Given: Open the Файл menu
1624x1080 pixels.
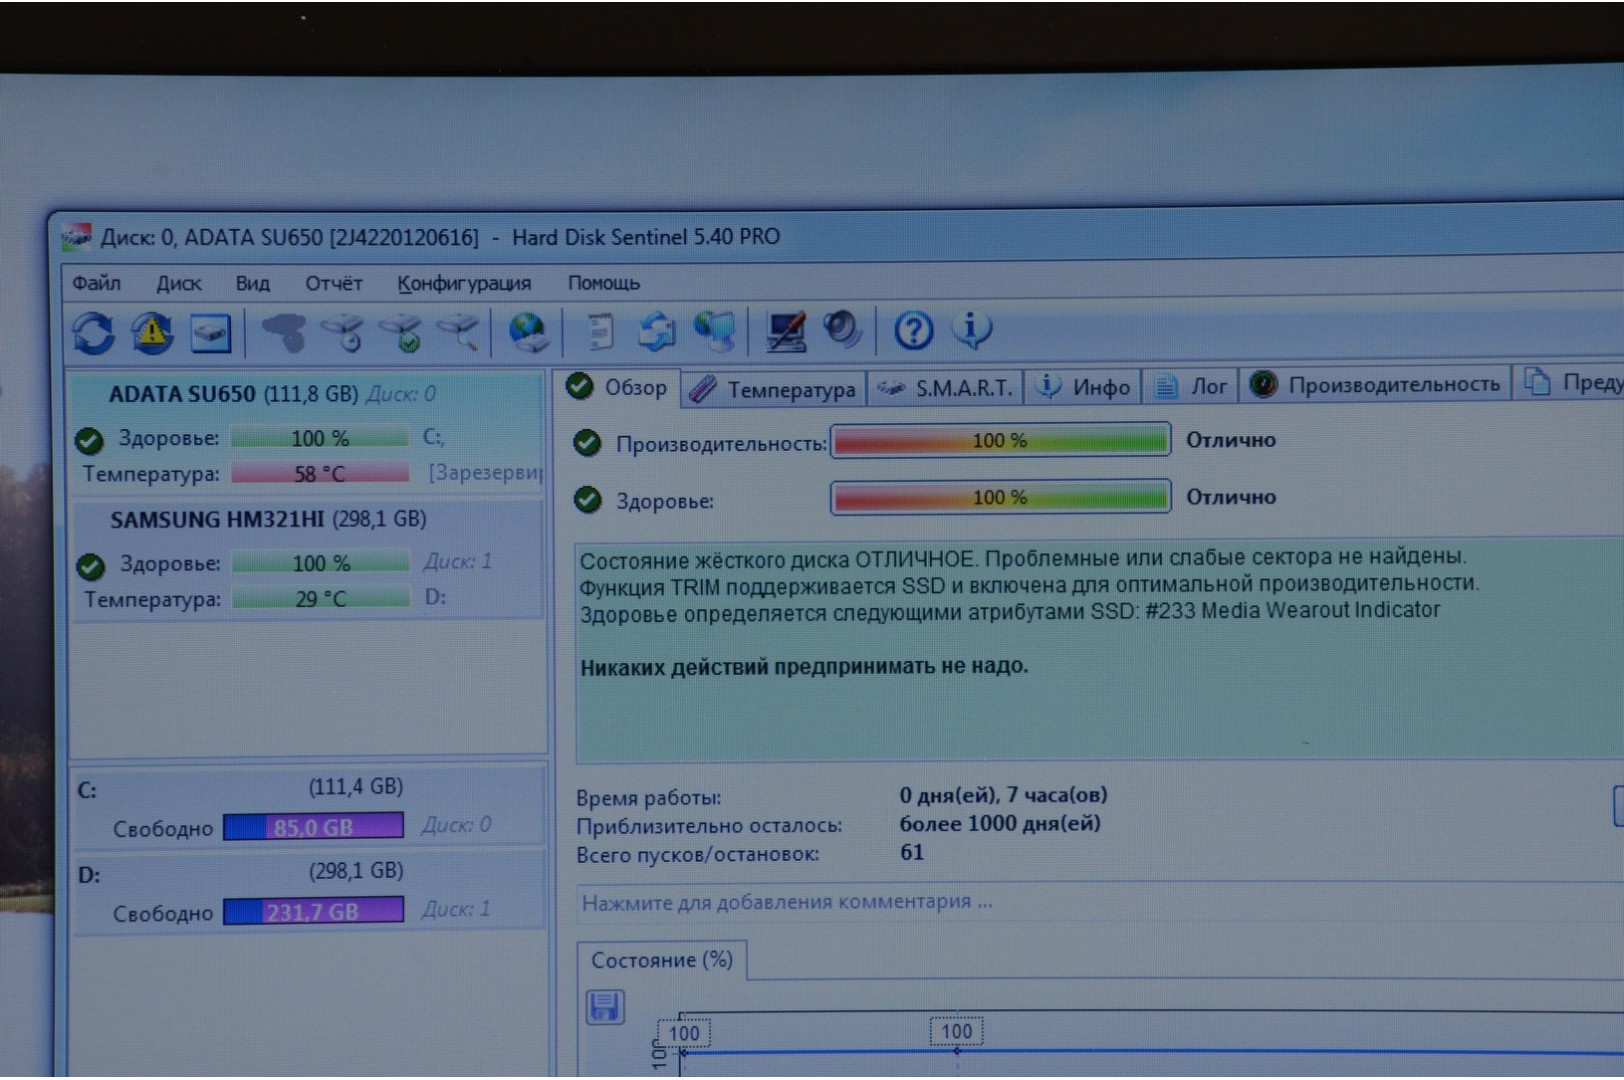Looking at the screenshot, I should pos(96,283).
